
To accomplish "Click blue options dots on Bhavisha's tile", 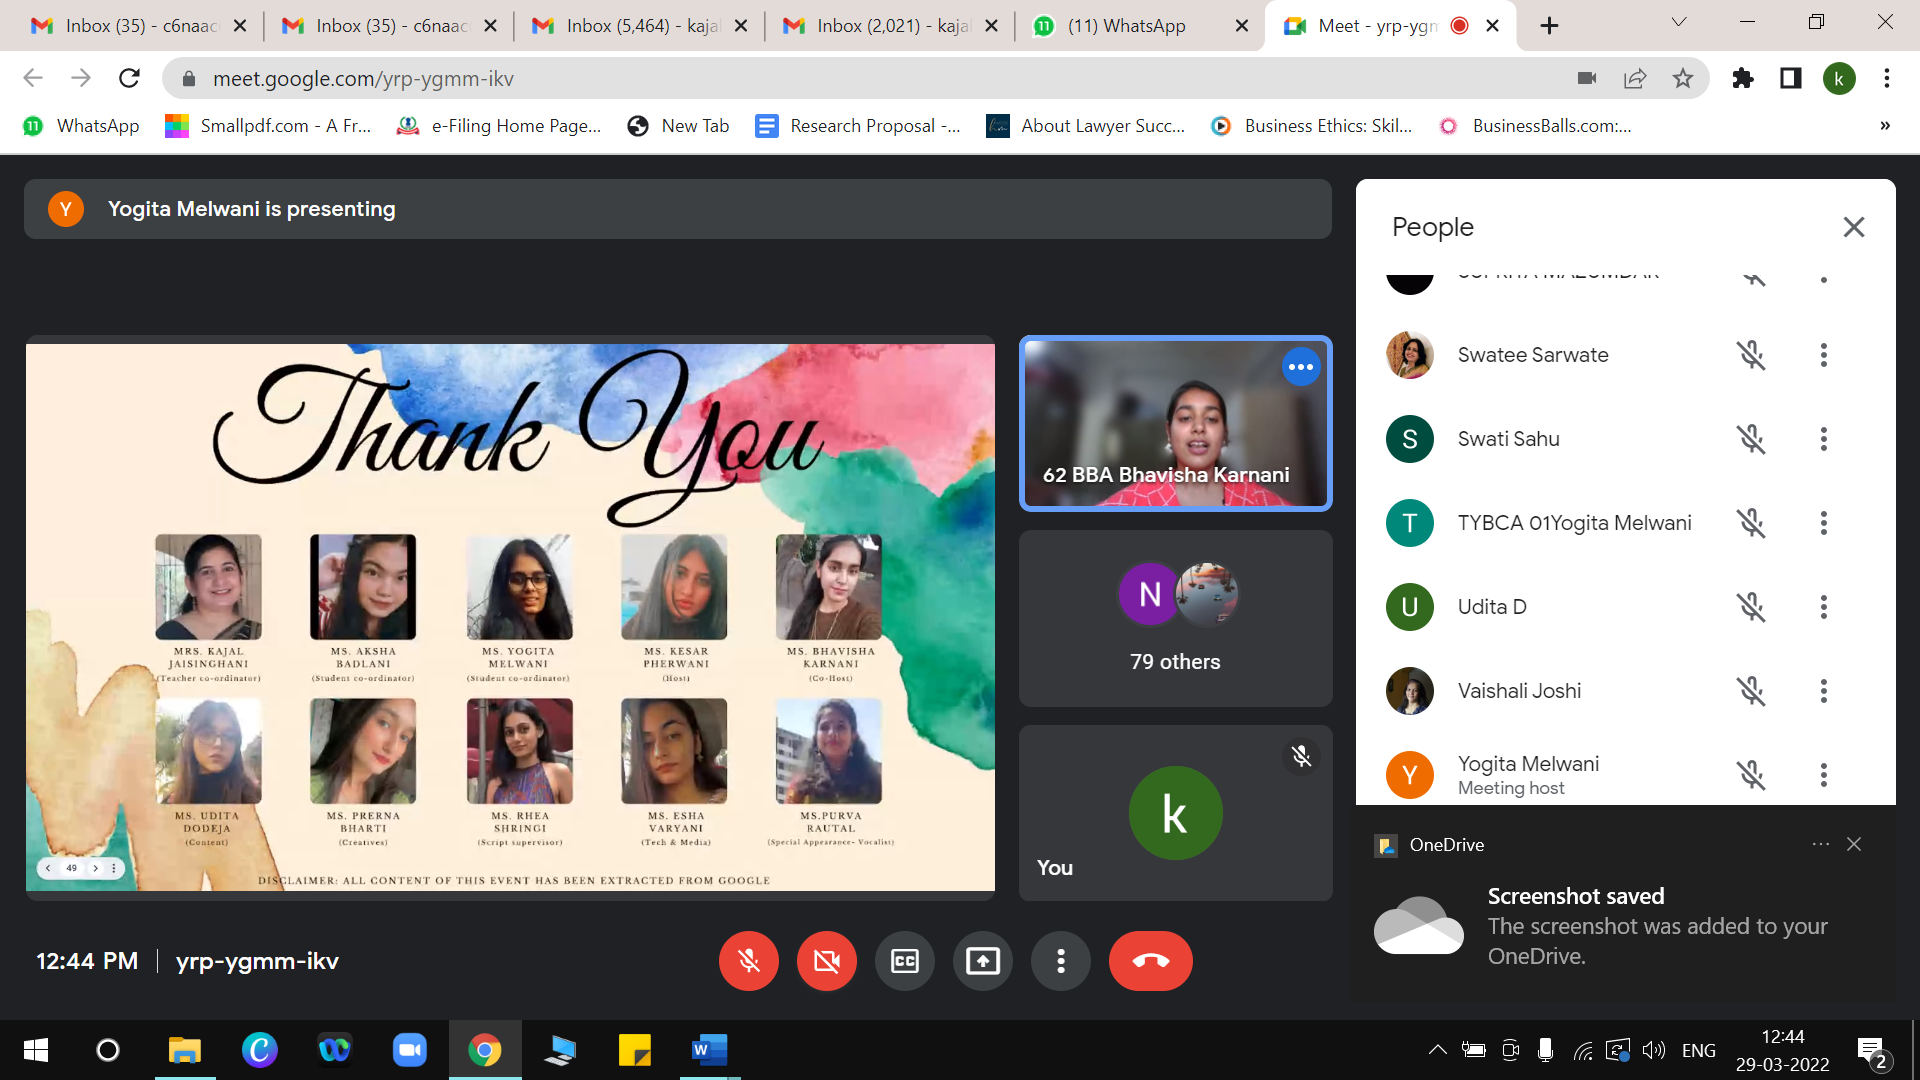I will pyautogui.click(x=1300, y=367).
